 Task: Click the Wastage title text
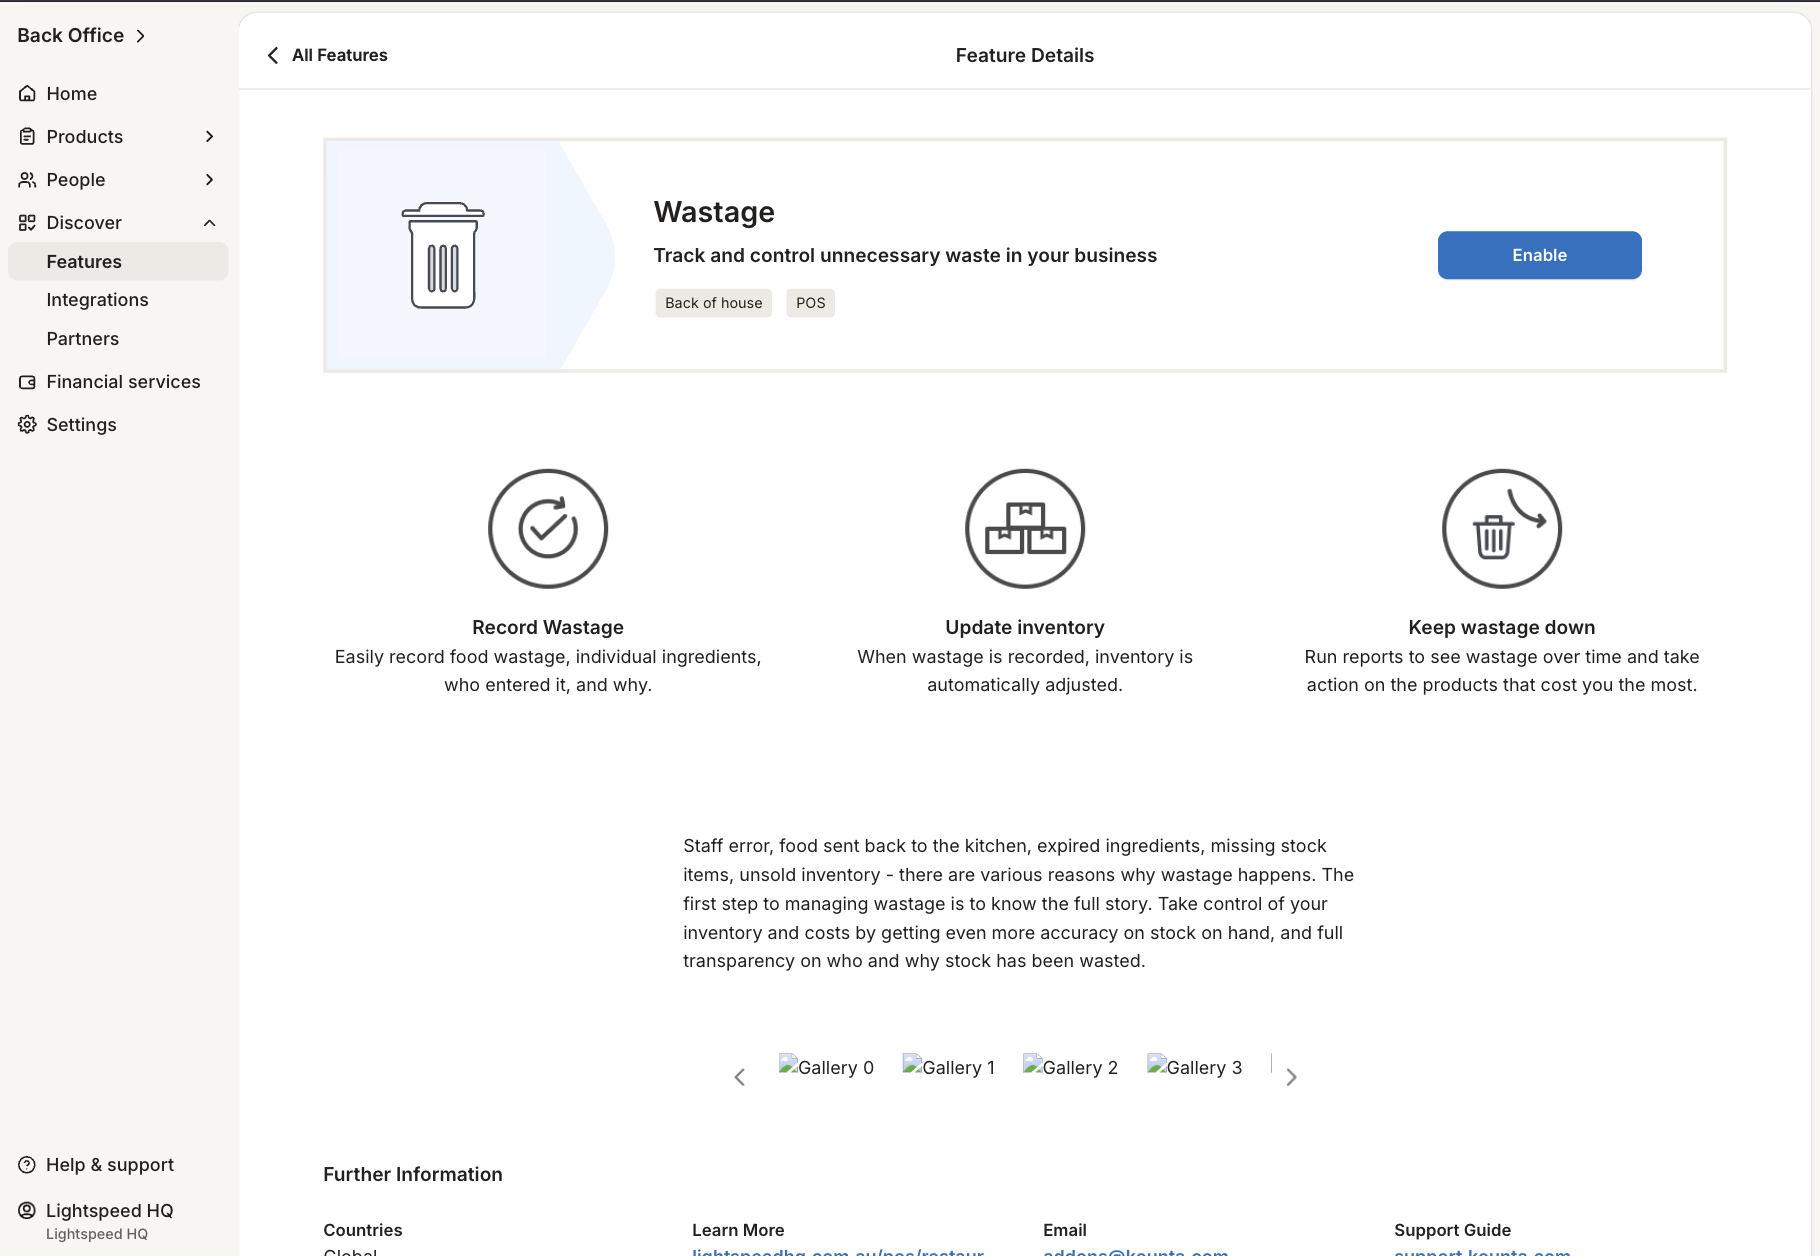[x=714, y=212]
